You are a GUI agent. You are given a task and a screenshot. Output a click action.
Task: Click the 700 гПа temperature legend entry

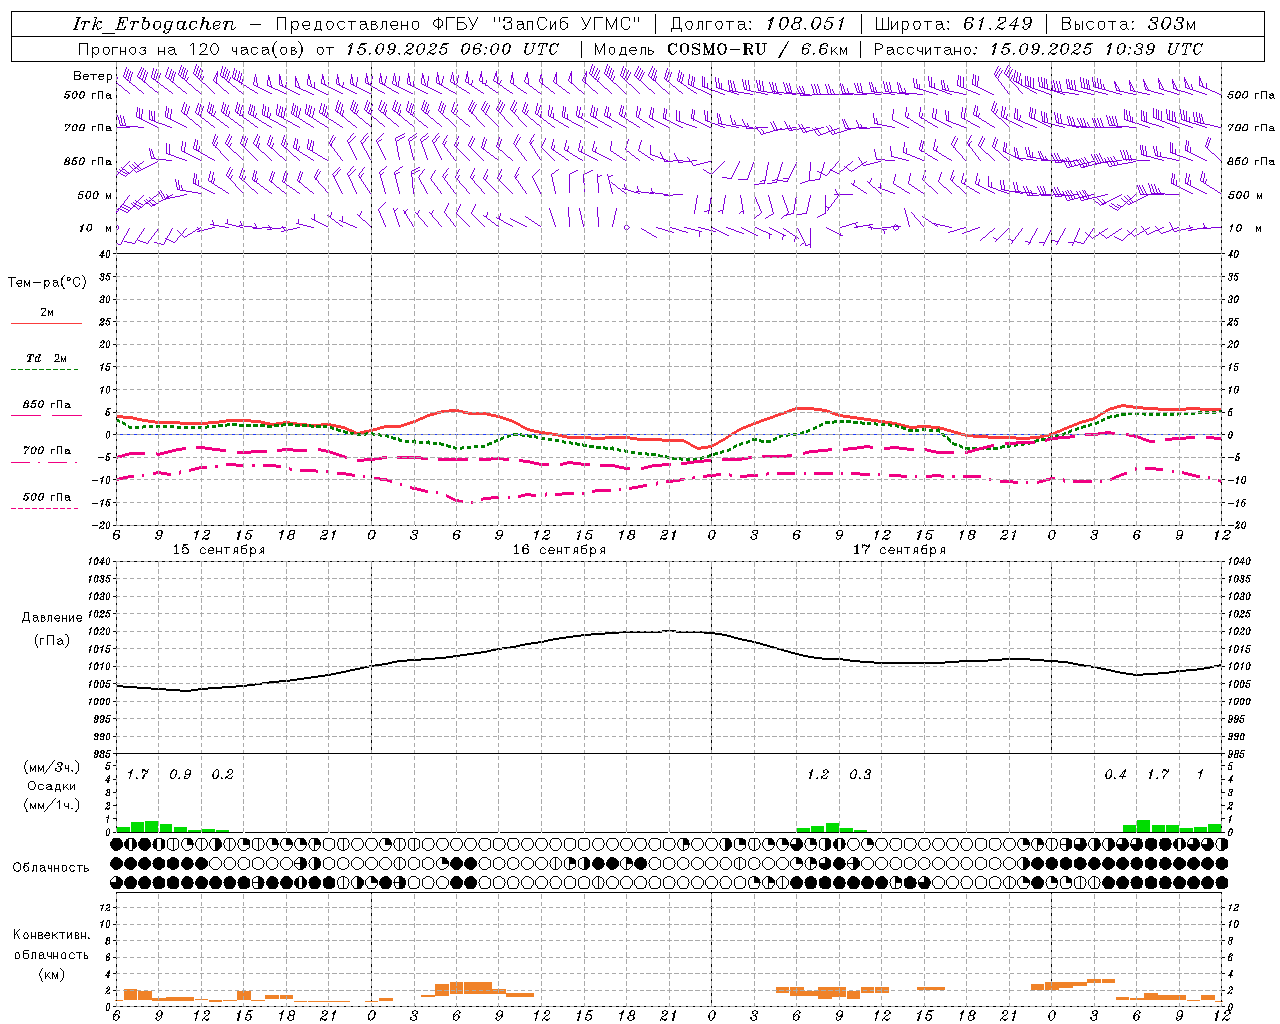coord(46,451)
